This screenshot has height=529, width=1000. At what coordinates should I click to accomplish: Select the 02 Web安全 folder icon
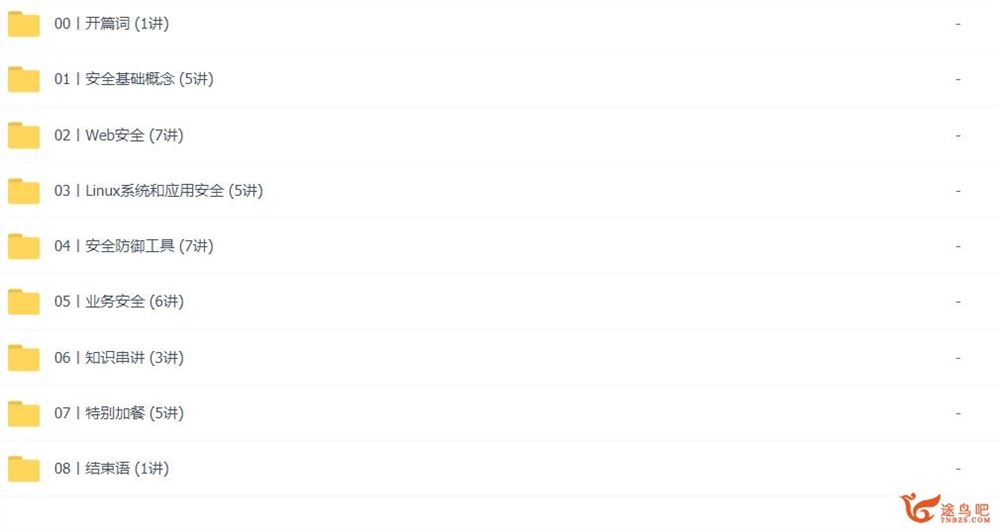point(24,135)
